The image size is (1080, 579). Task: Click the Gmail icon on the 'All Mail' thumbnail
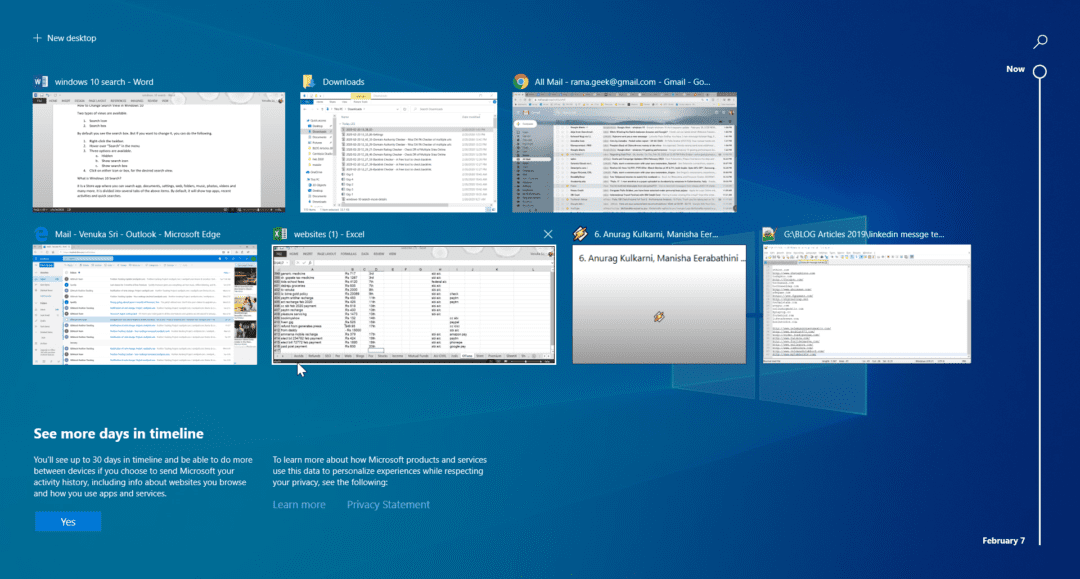[x=520, y=81]
